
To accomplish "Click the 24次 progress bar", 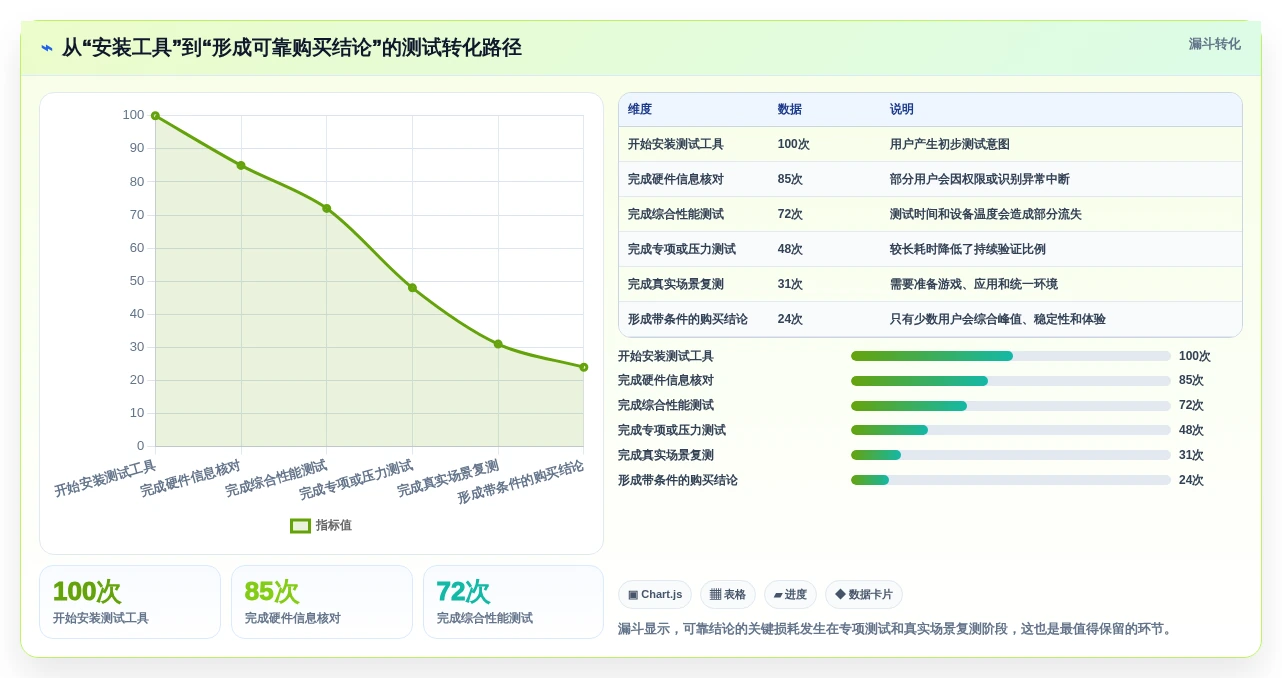I will pyautogui.click(x=1011, y=480).
